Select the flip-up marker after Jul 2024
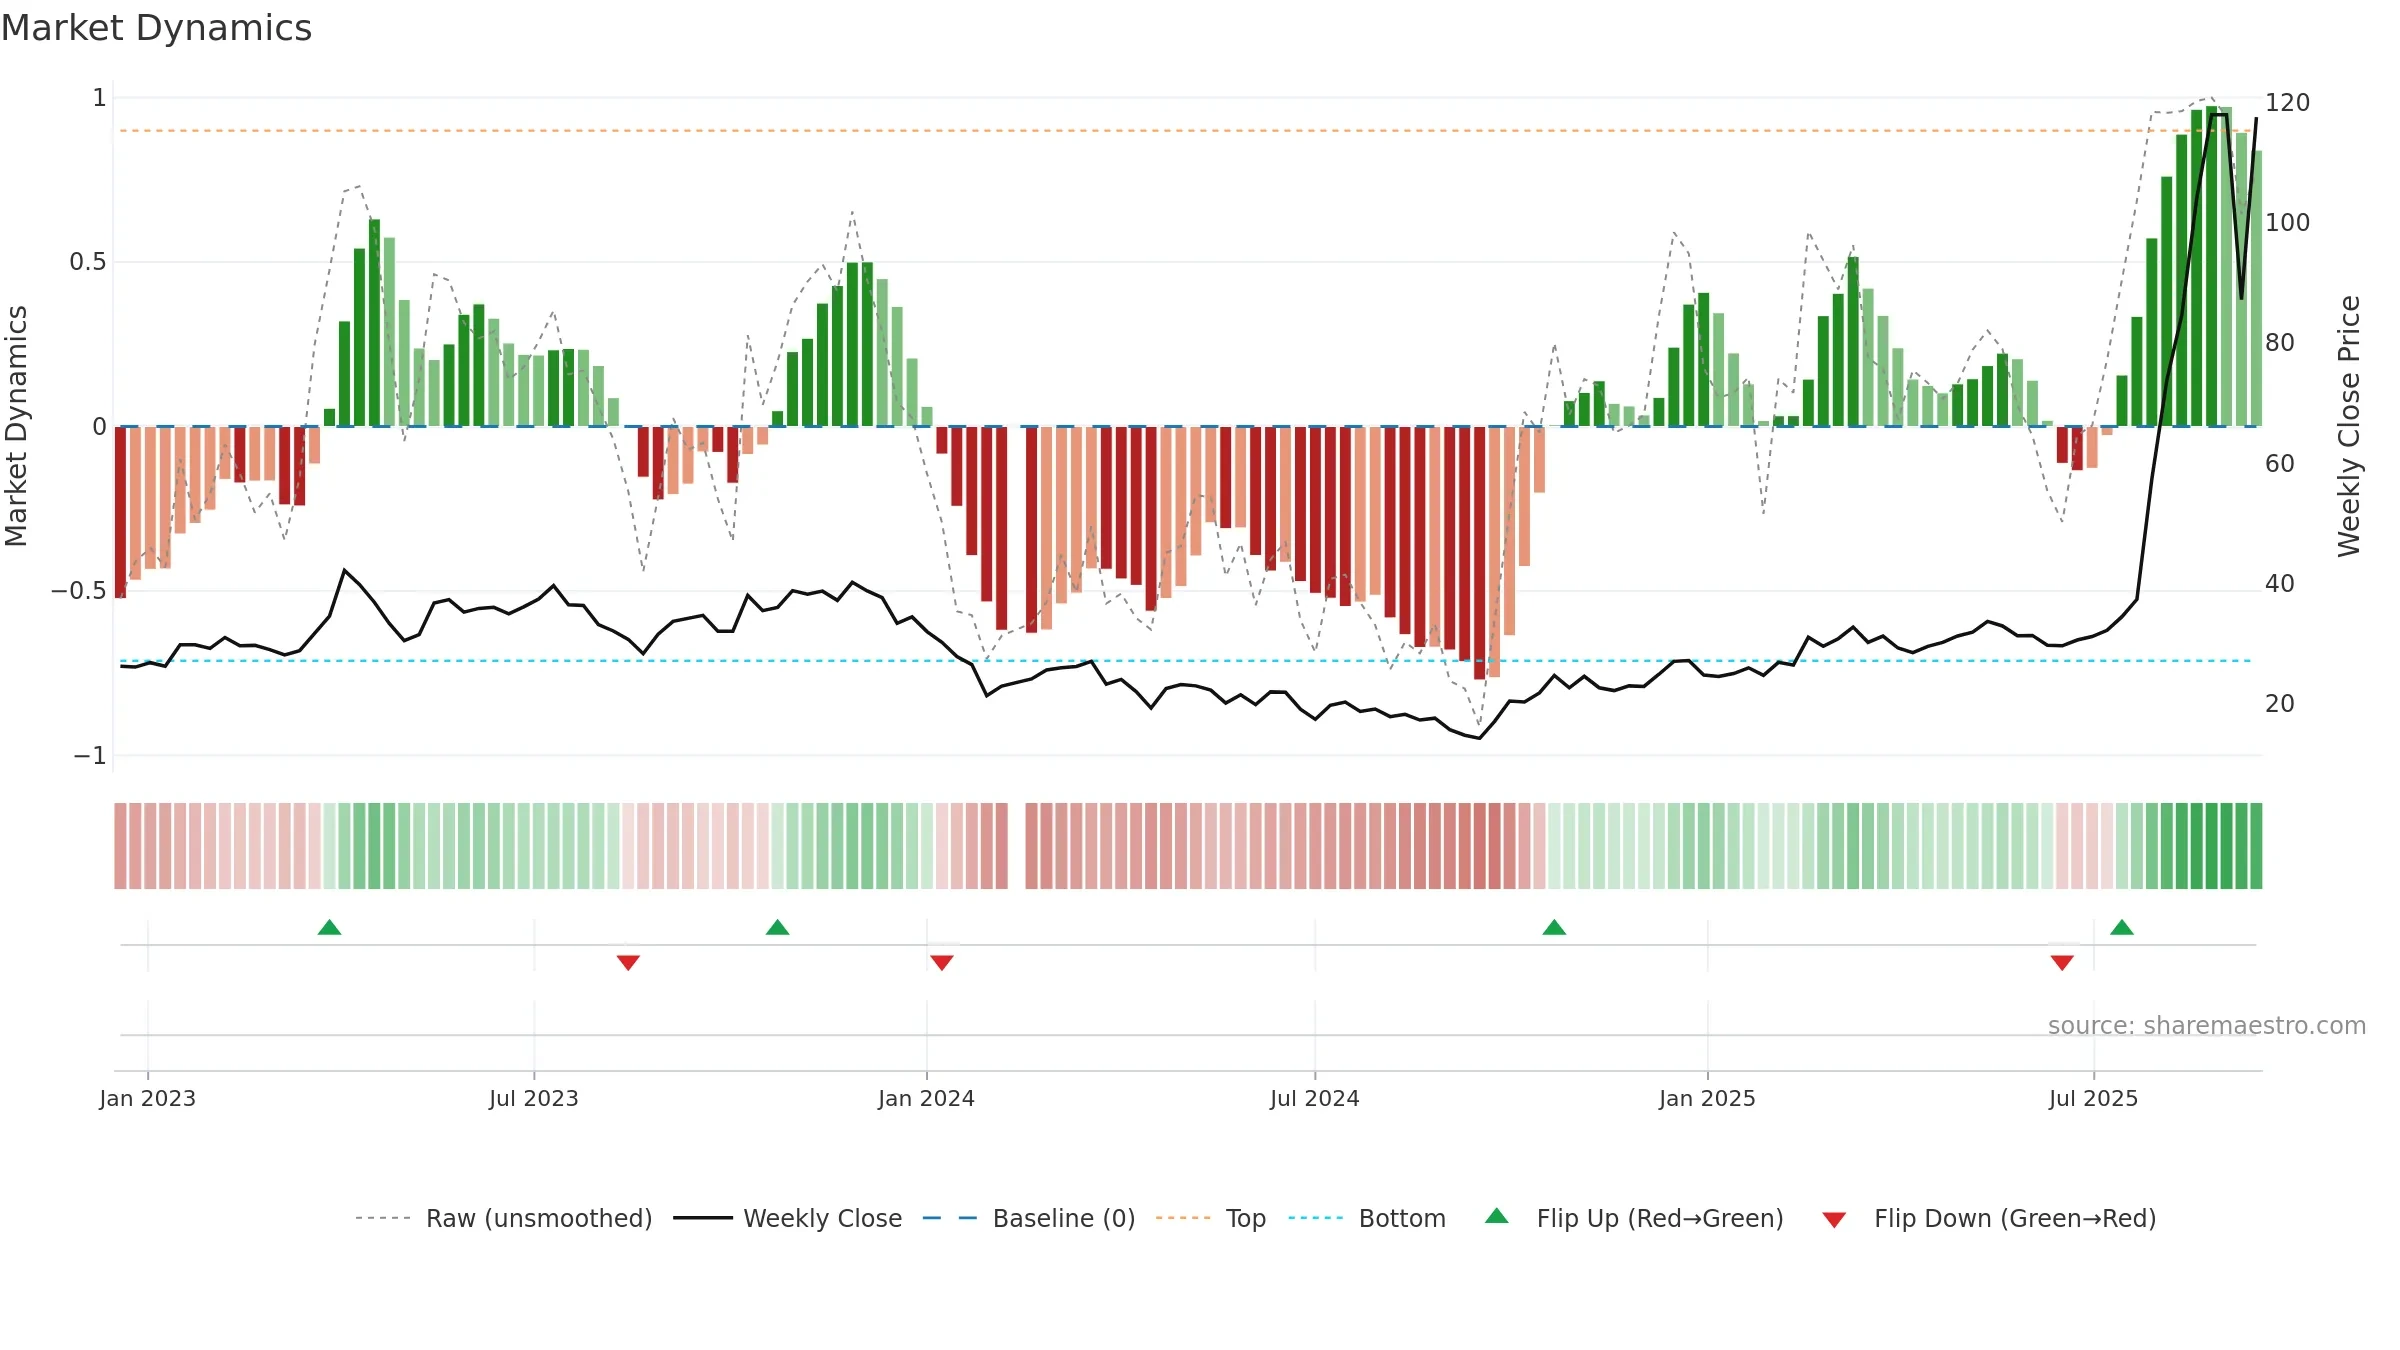The width and height of the screenshot is (2400, 1350). 1554,927
